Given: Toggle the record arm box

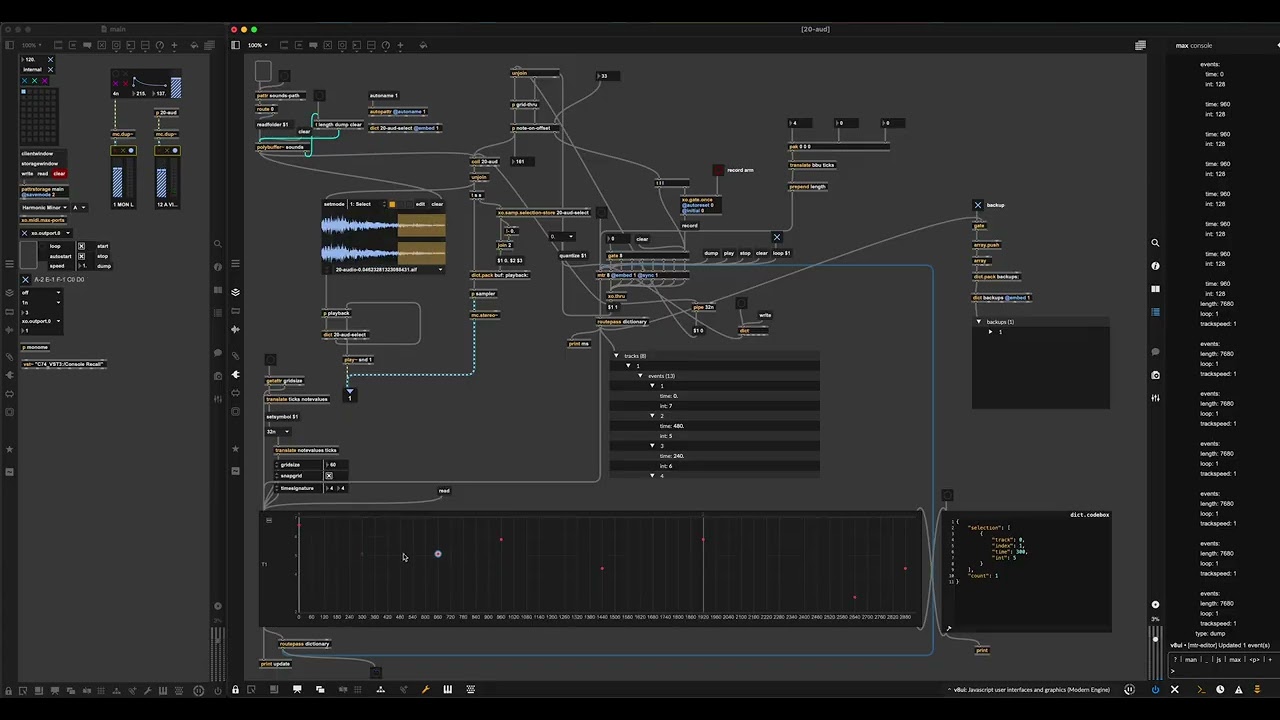Looking at the screenshot, I should coord(718,170).
